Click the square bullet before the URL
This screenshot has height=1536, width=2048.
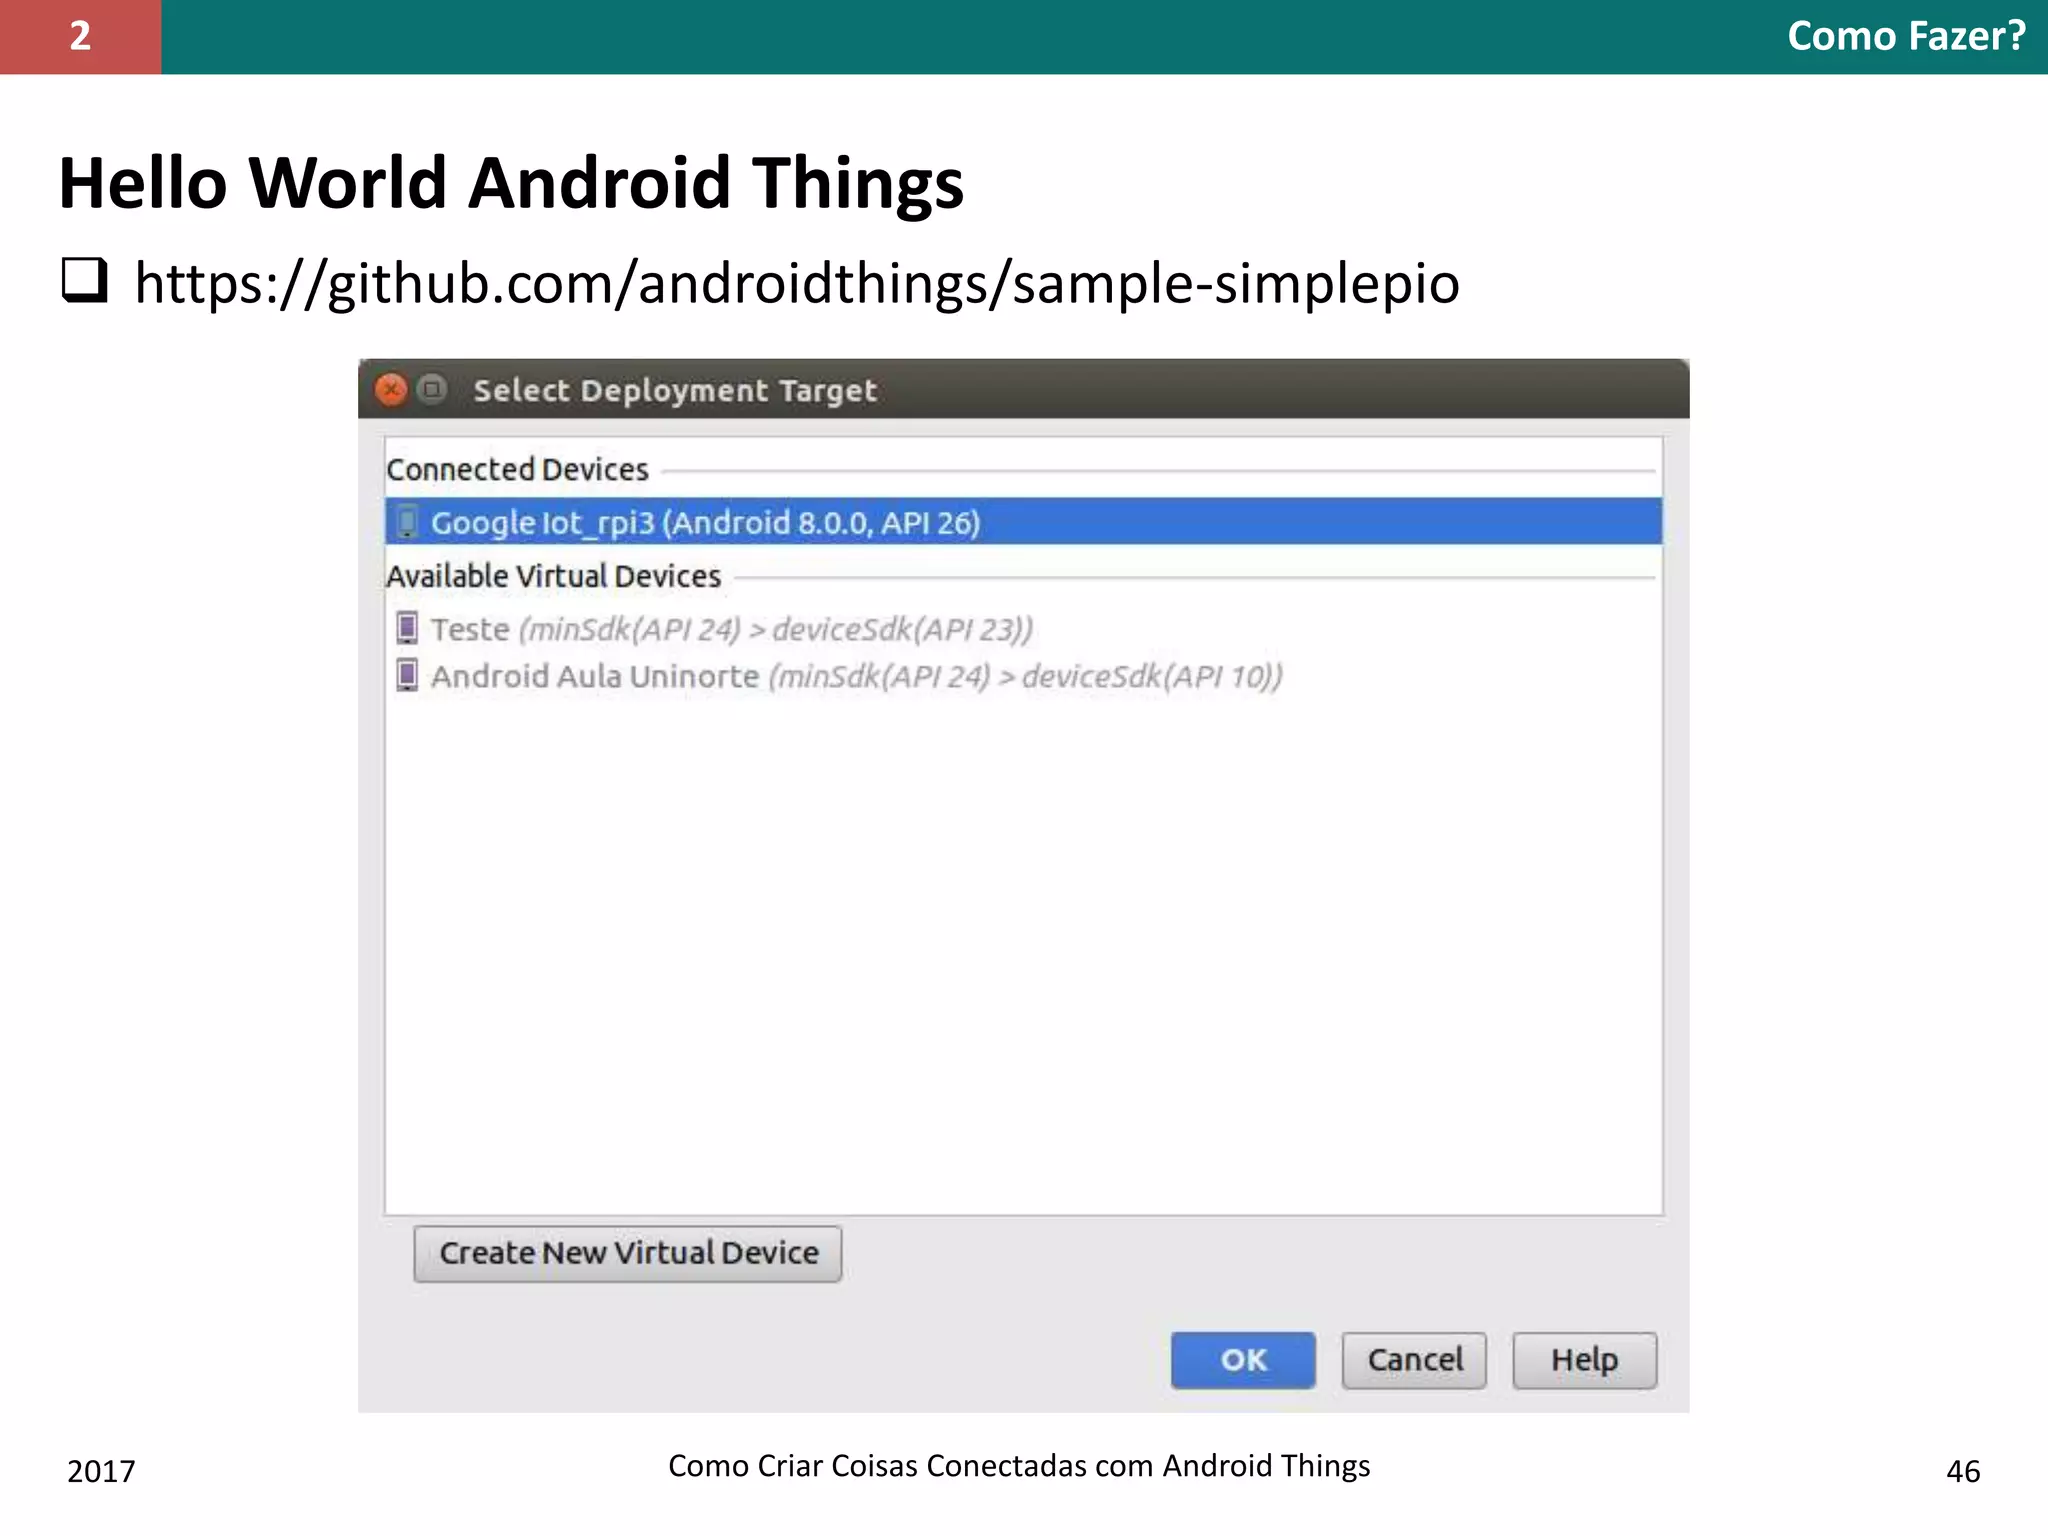pyautogui.click(x=84, y=280)
